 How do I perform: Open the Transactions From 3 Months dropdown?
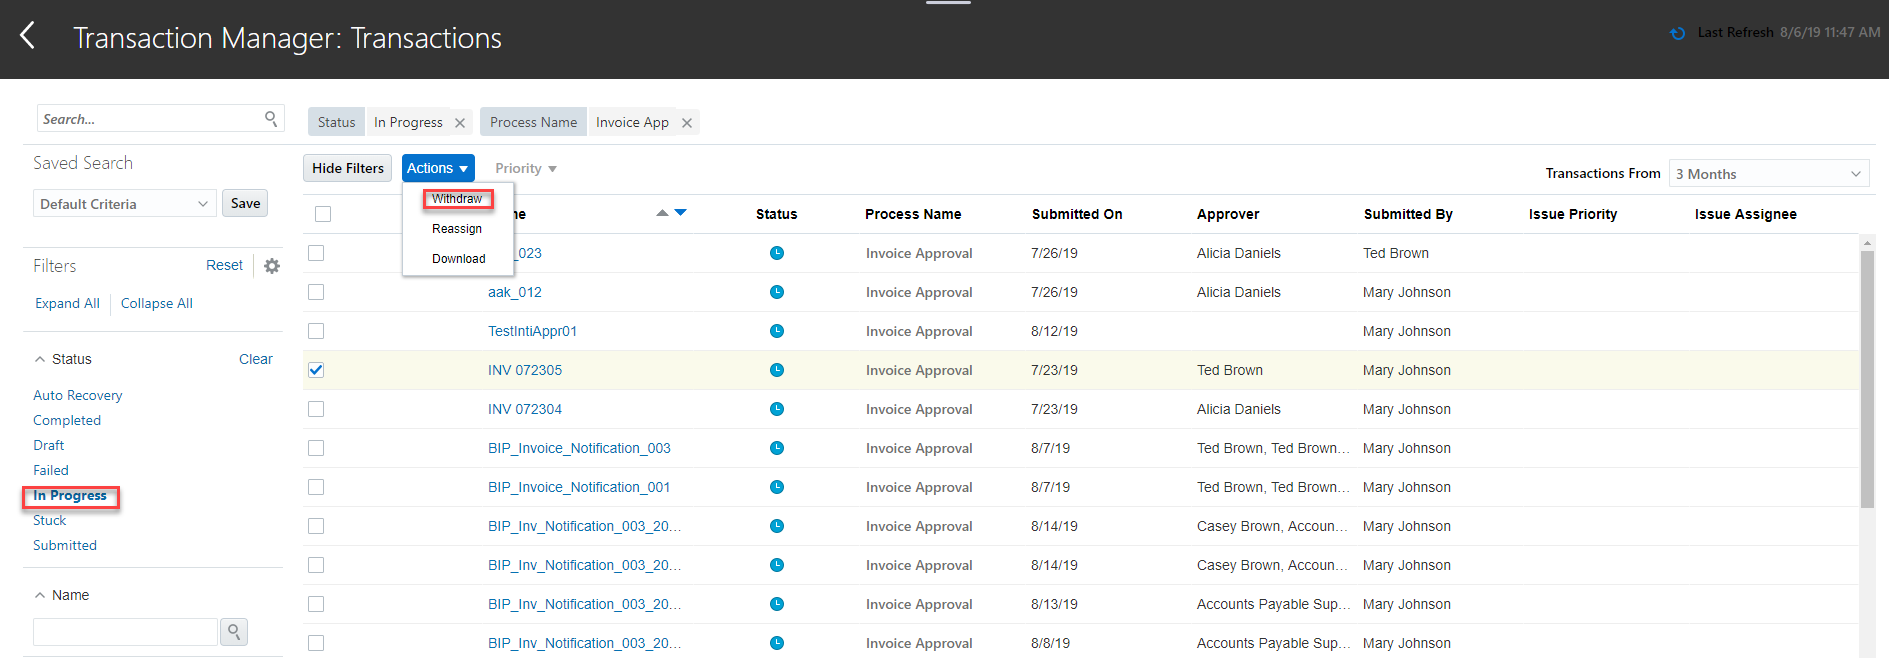click(x=1768, y=174)
